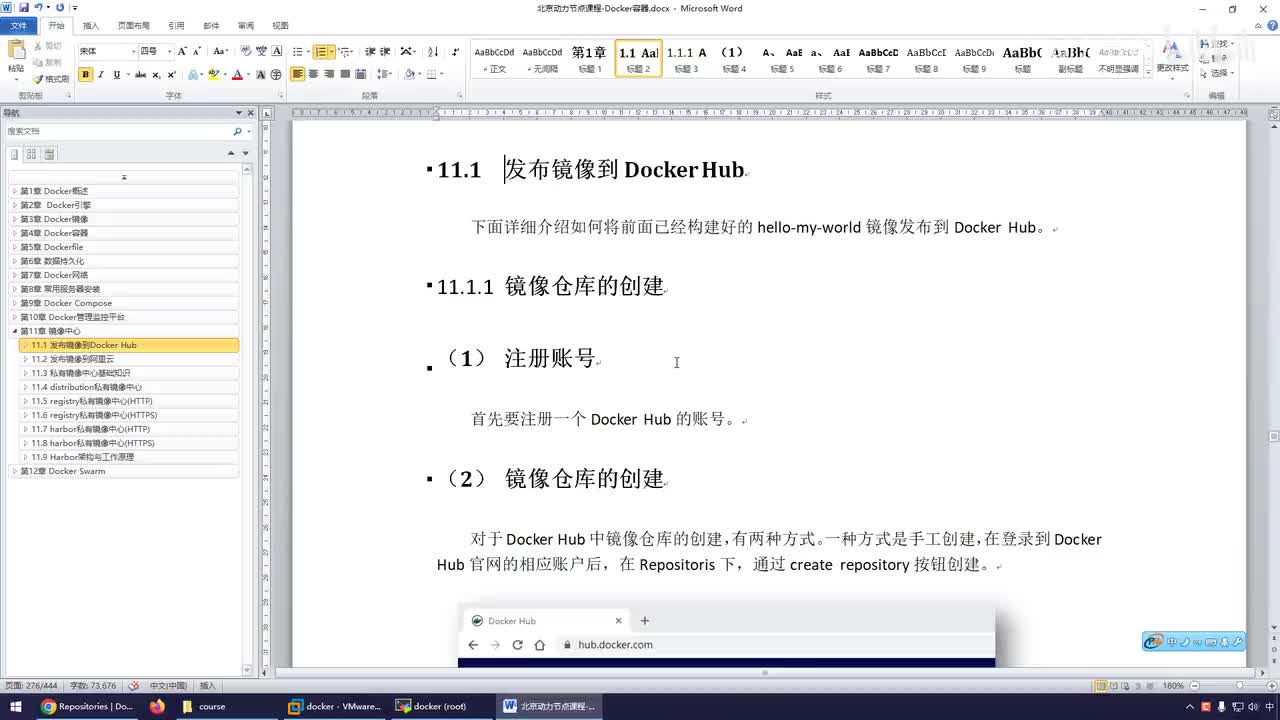Toggle Underline formatting
The width and height of the screenshot is (1280, 720).
(116, 75)
